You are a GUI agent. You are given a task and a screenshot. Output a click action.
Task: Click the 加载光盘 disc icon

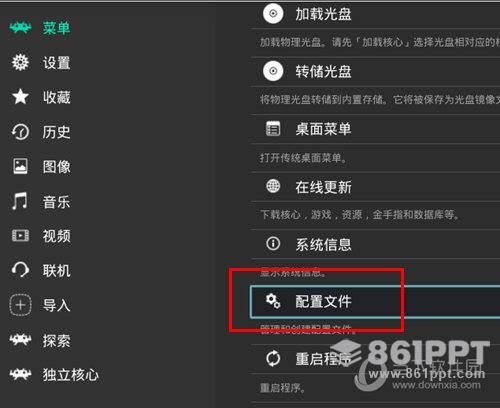point(273,14)
